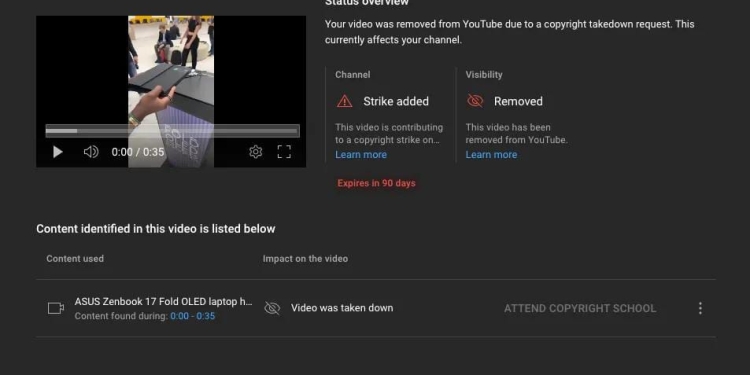This screenshot has height=375, width=750.
Task: Click the Removed status label
Action: (518, 101)
